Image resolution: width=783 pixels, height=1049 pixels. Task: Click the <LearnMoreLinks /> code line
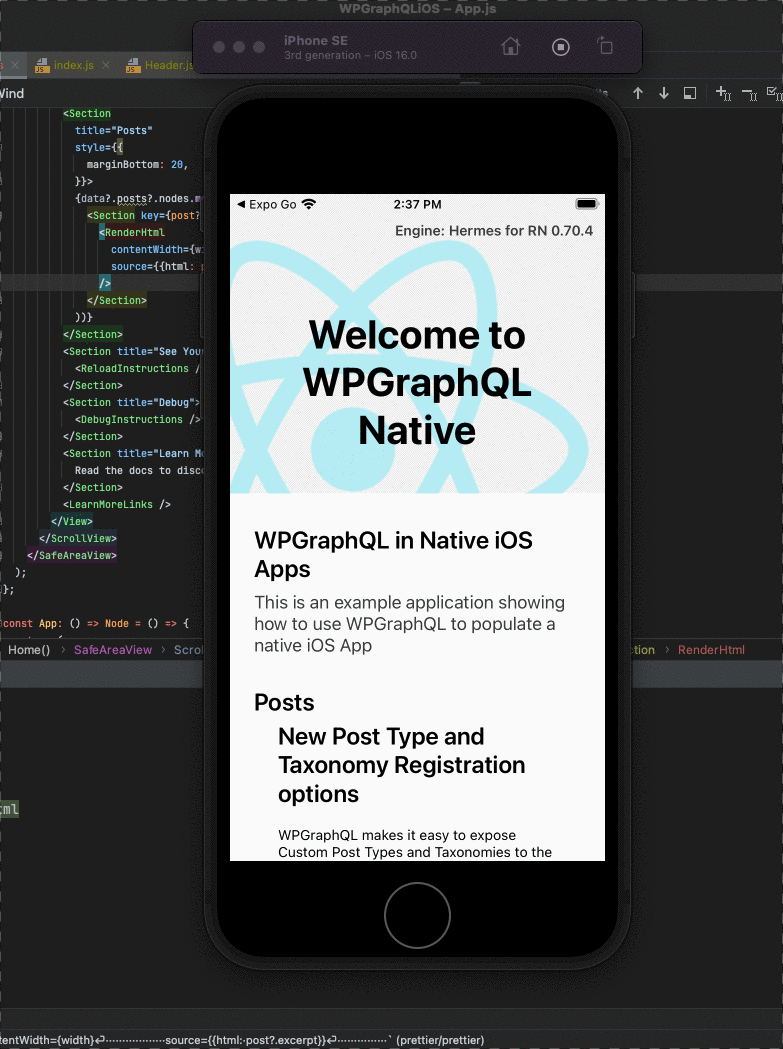pyautogui.click(x=117, y=504)
